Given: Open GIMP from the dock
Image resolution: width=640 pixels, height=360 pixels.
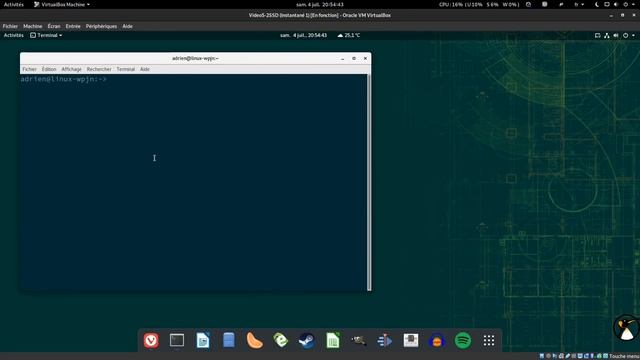Looking at the screenshot, I should tap(359, 340).
